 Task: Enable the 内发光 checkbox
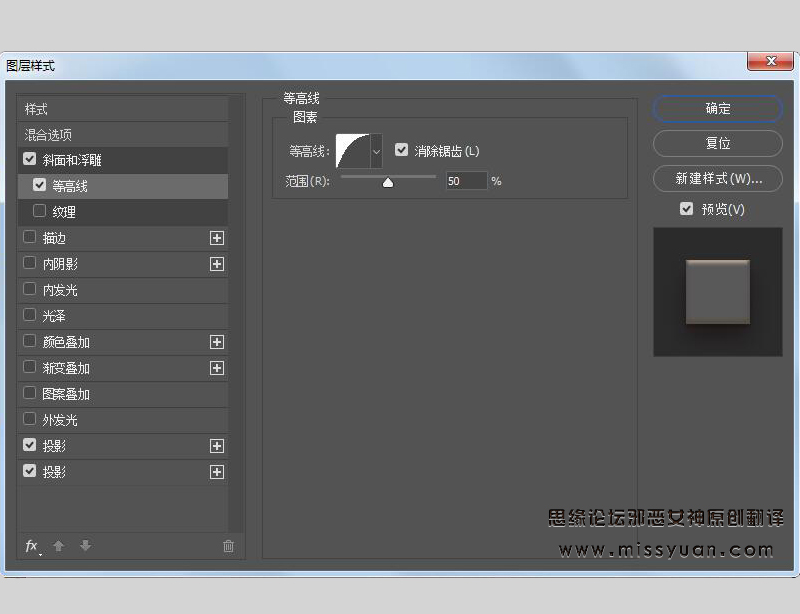point(30,289)
